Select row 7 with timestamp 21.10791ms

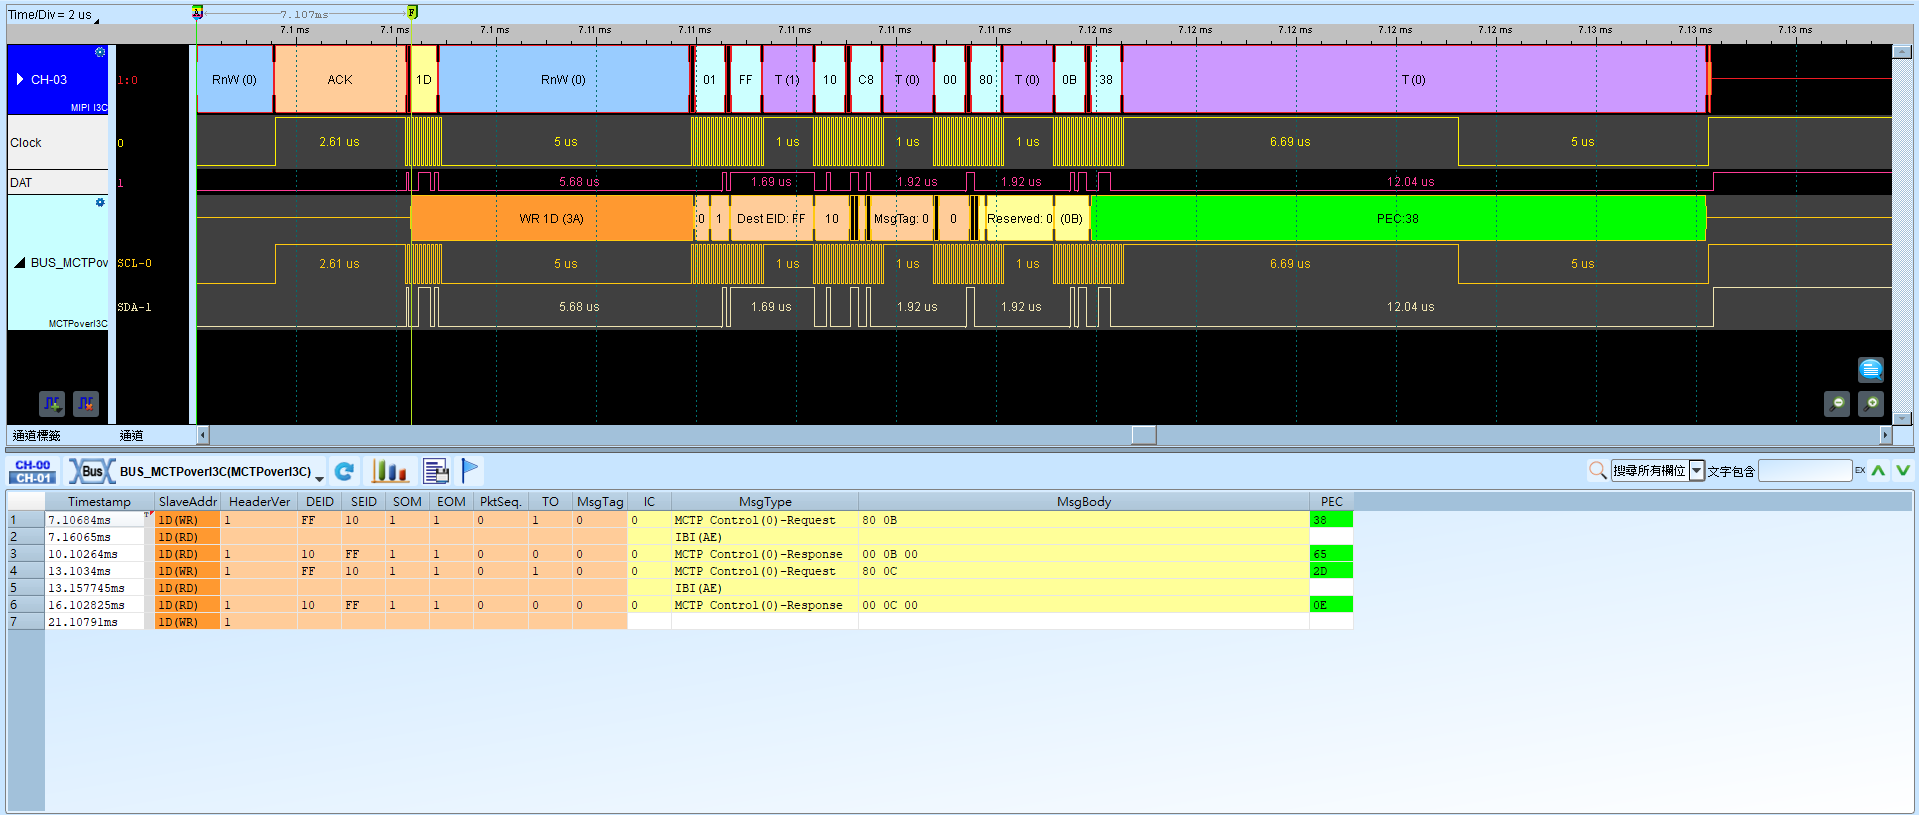(x=680, y=622)
